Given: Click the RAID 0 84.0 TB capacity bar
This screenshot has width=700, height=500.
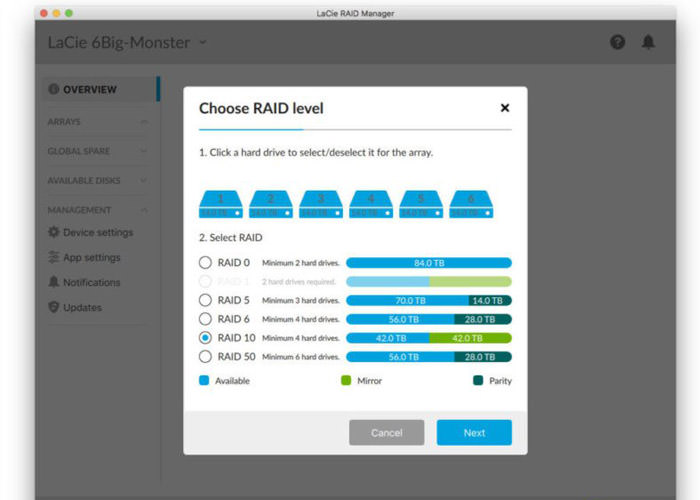Looking at the screenshot, I should click(x=429, y=263).
